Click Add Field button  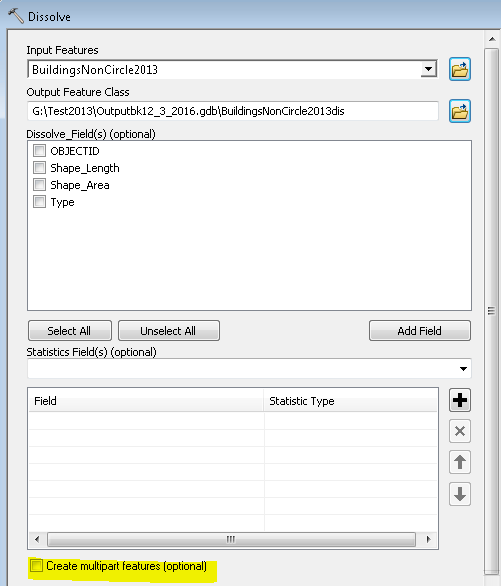tap(420, 330)
